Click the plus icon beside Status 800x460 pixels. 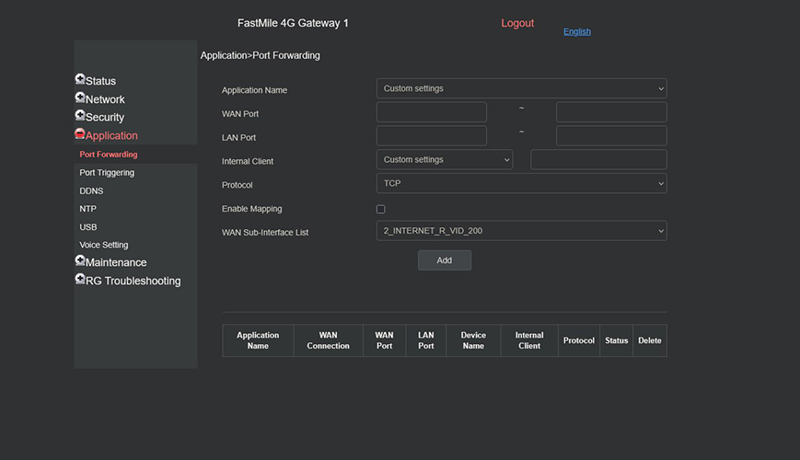80,80
